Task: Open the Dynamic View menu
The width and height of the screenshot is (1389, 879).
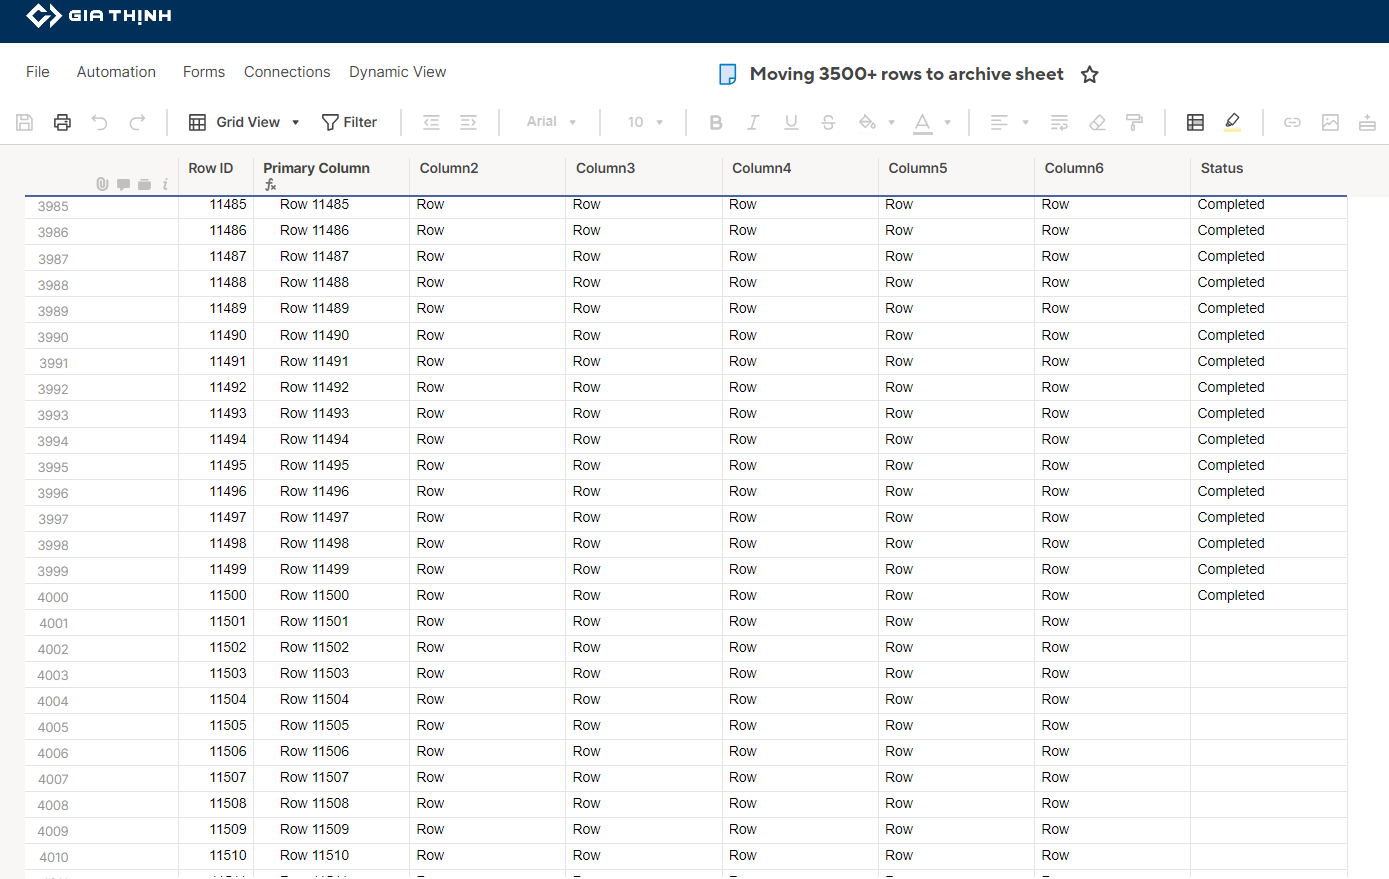Action: [x=398, y=72]
